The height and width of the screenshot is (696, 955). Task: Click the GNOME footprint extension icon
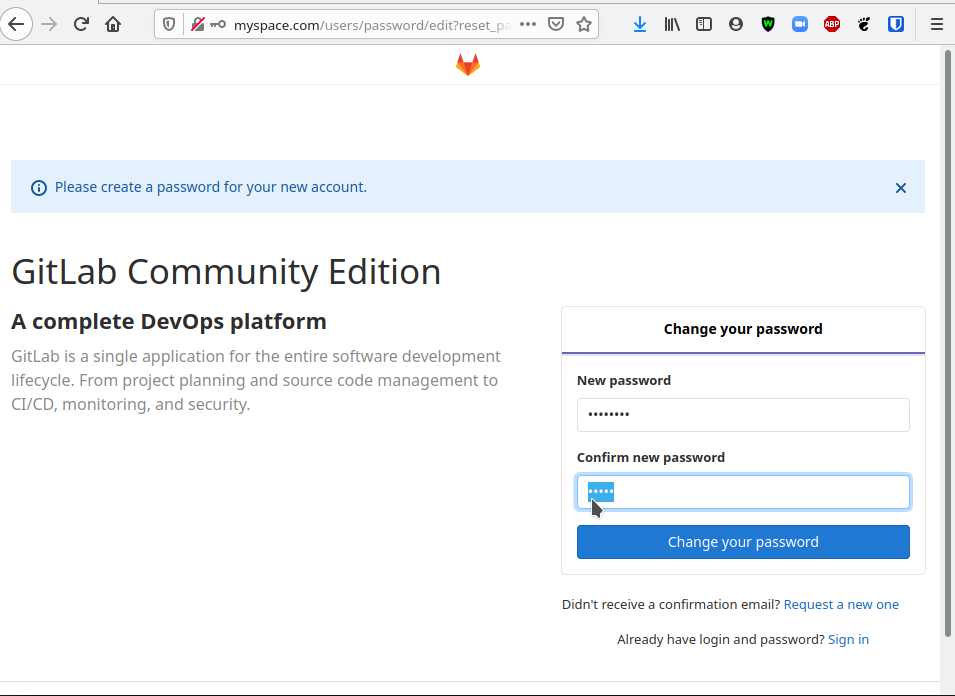(864, 24)
